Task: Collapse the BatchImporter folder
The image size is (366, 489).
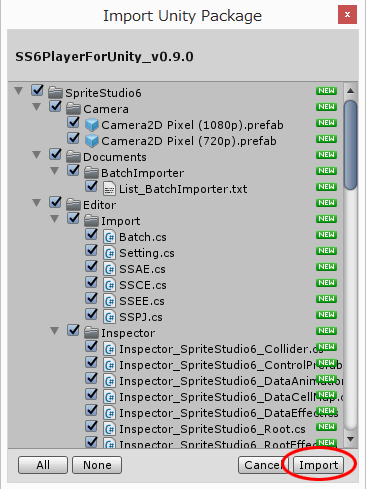Action: pyautogui.click(x=55, y=171)
